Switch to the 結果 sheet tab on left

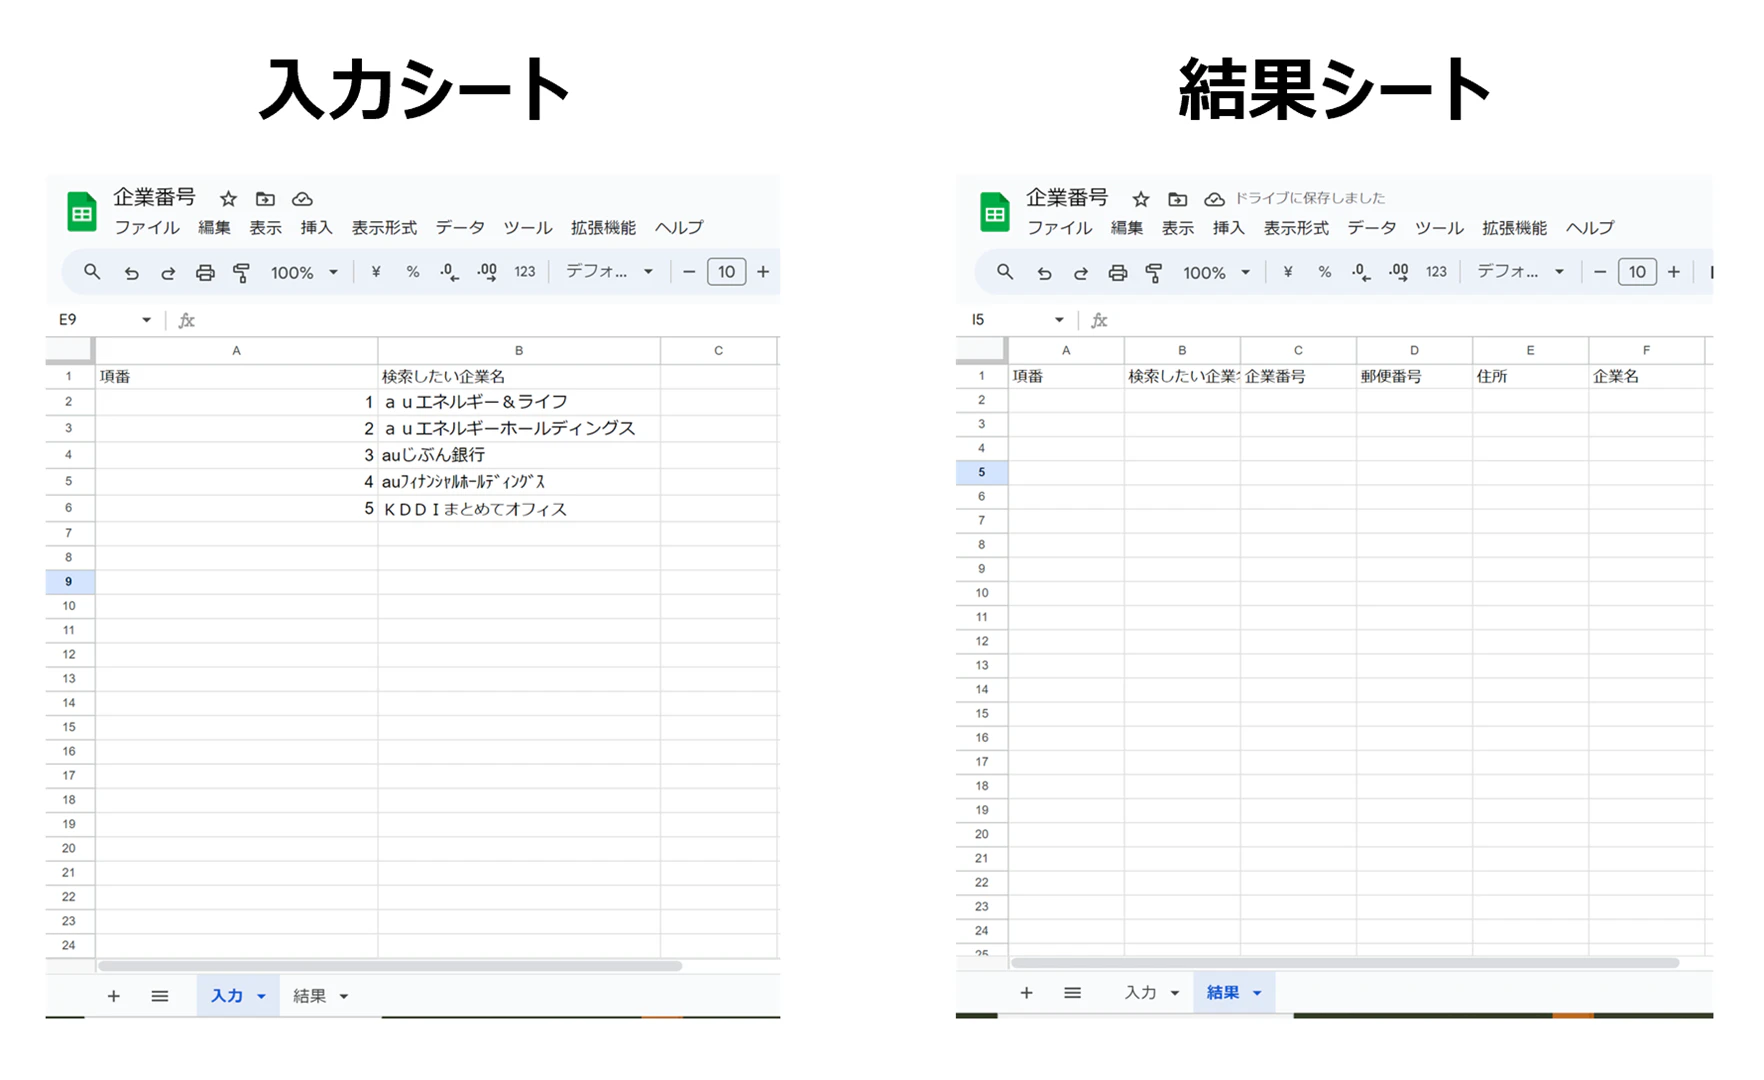point(320,996)
